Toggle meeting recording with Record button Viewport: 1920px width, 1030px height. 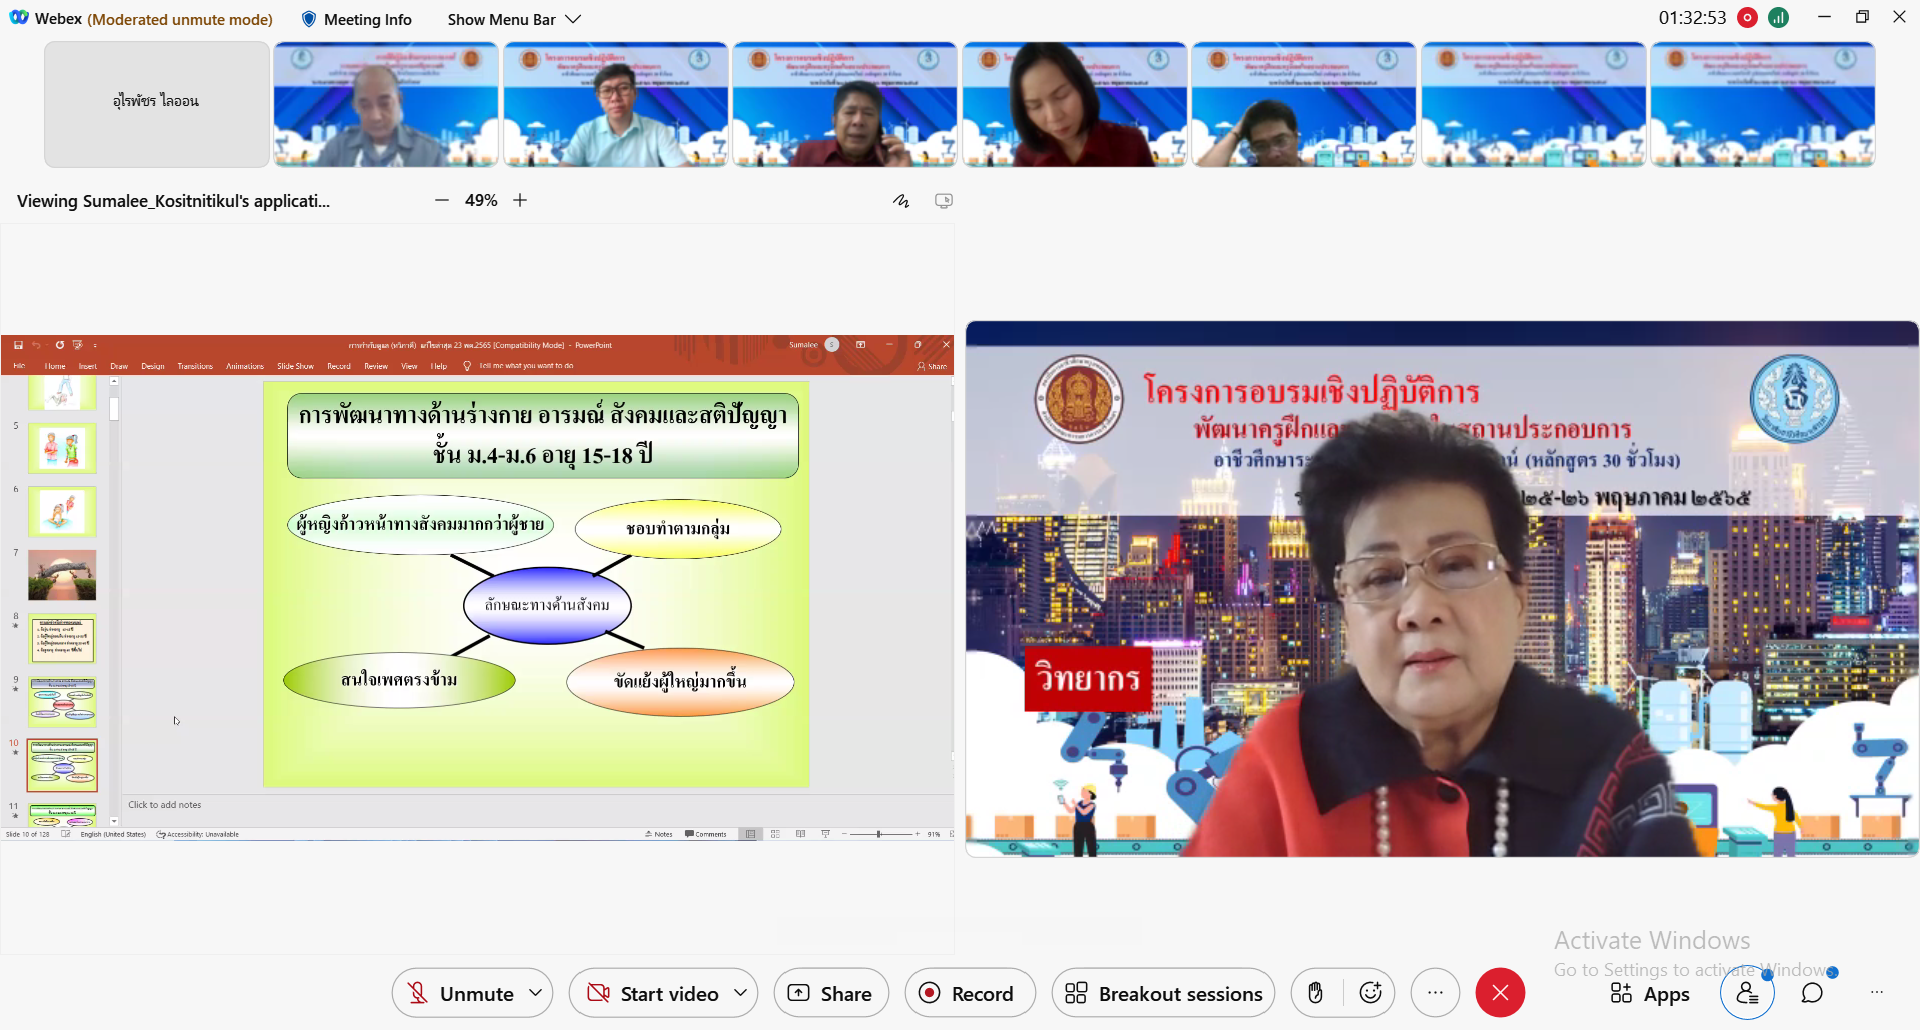(968, 993)
